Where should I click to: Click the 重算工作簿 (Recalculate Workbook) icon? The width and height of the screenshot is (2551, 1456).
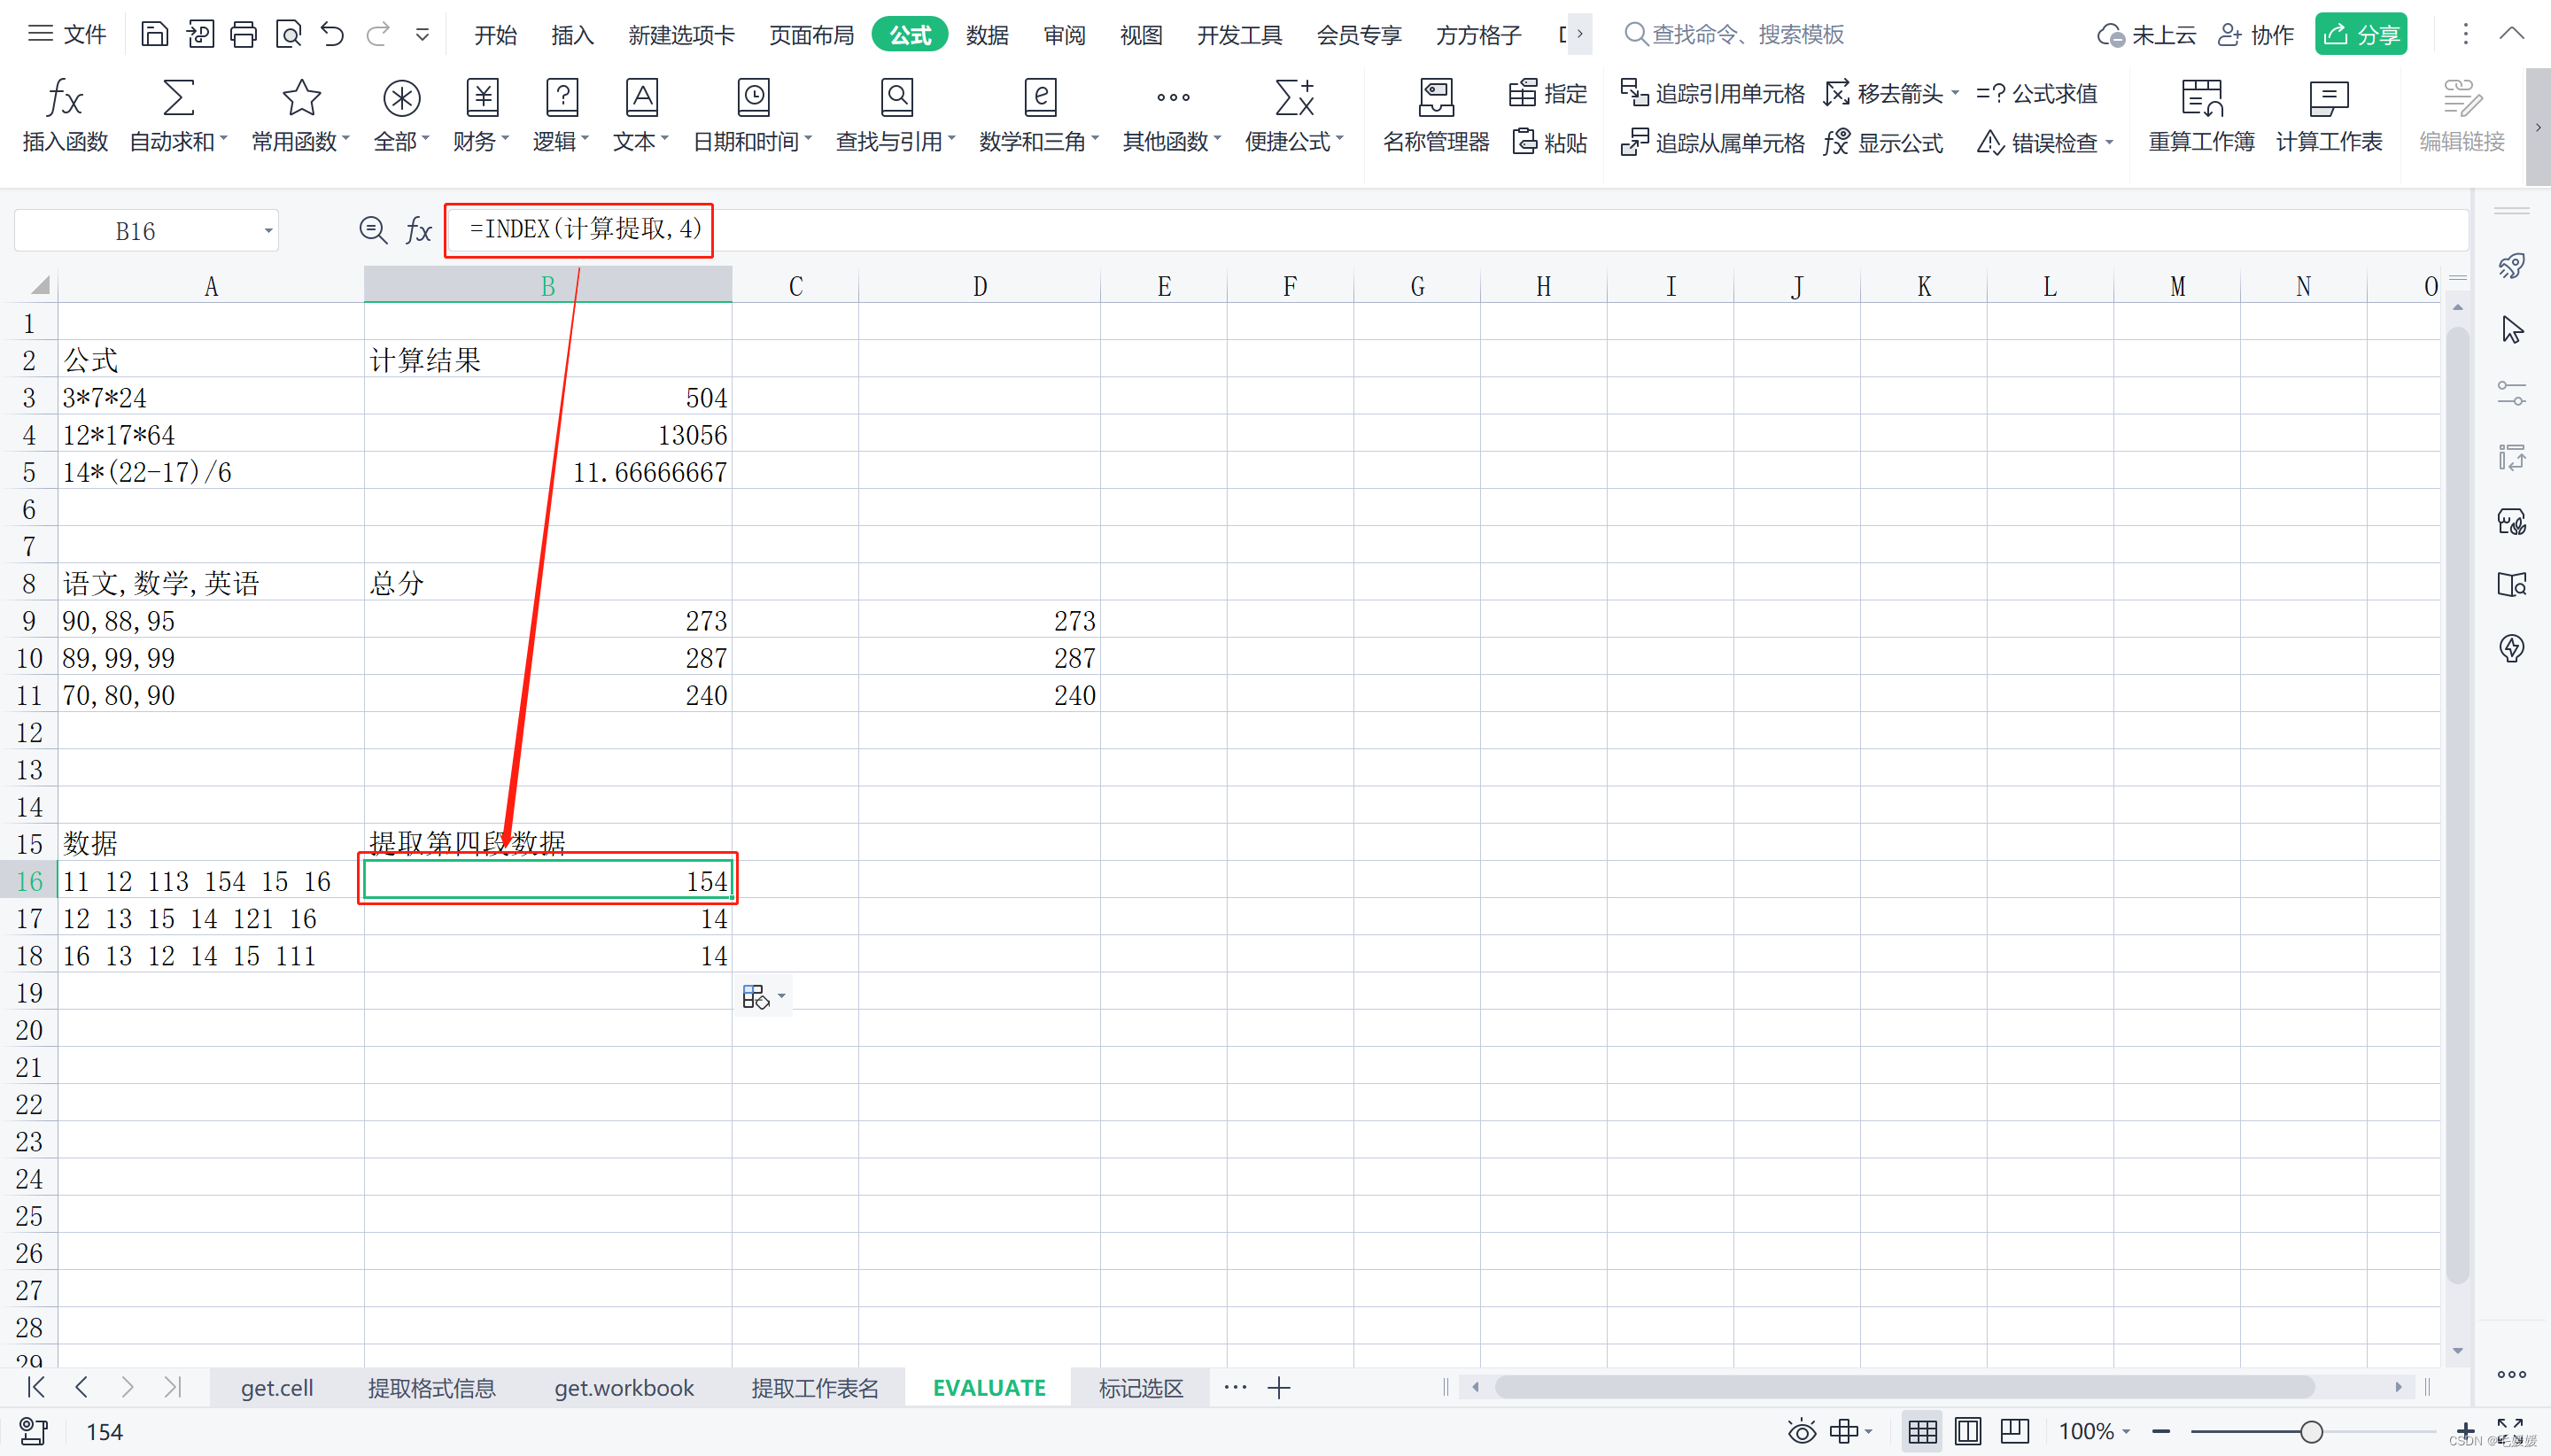[2201, 99]
